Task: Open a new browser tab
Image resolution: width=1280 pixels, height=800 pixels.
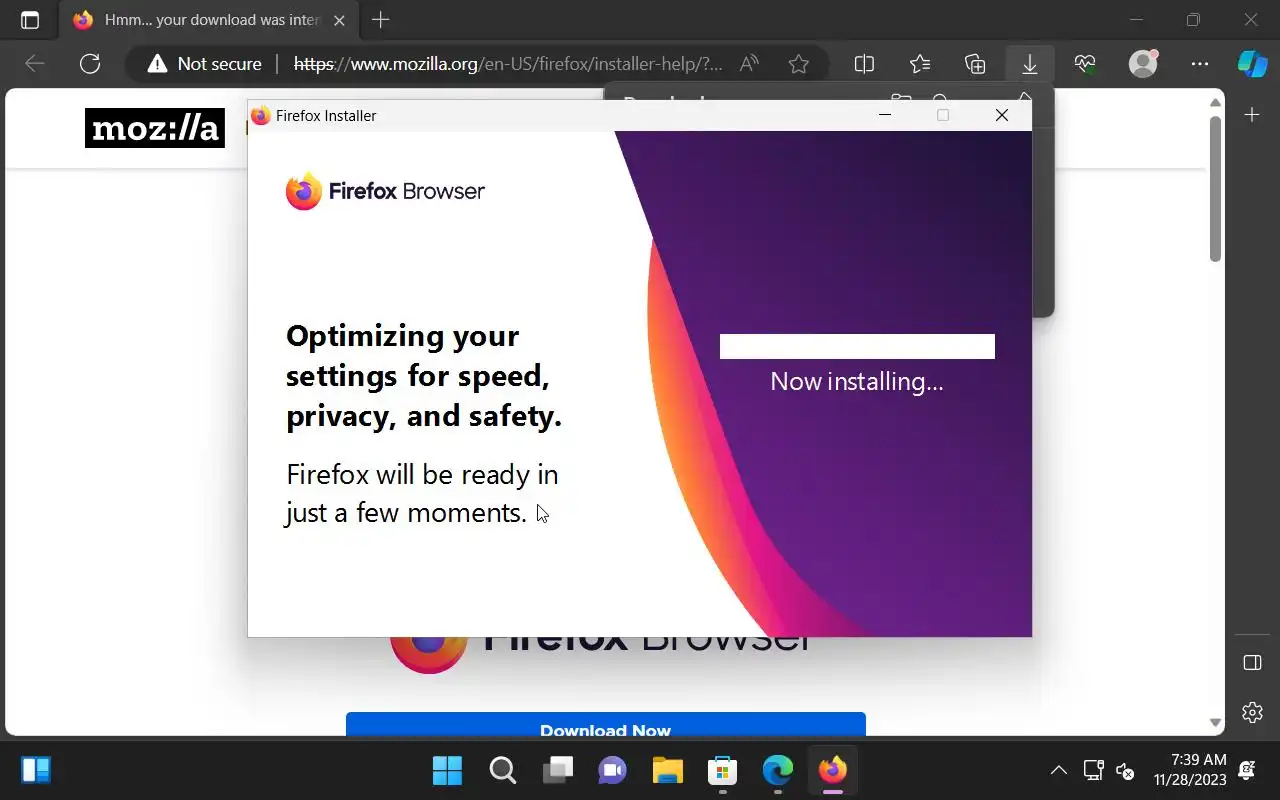Action: pos(380,20)
